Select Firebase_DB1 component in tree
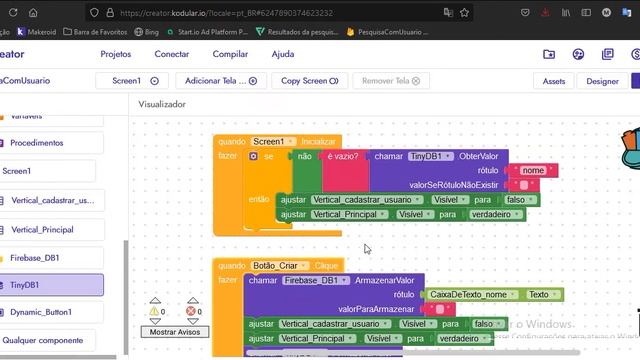Image resolution: width=640 pixels, height=360 pixels. [51, 258]
